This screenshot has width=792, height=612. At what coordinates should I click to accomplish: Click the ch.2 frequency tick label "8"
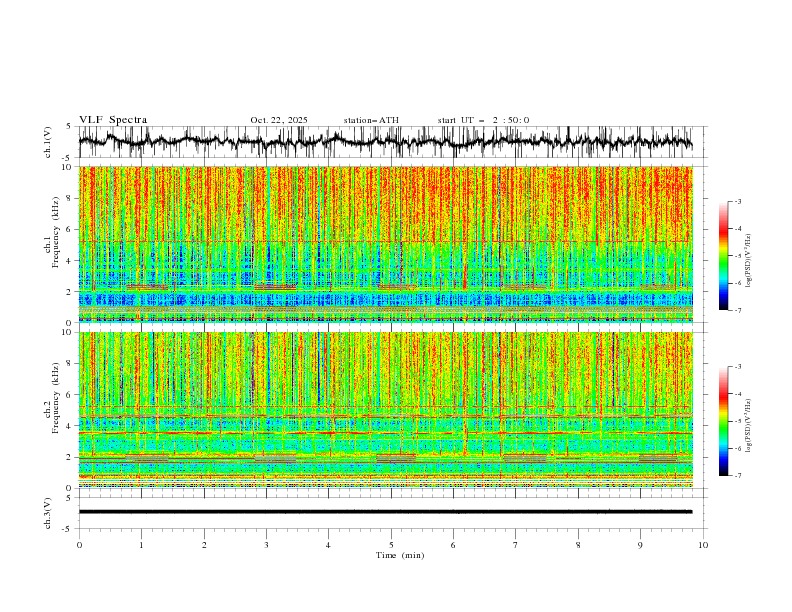pos(69,364)
